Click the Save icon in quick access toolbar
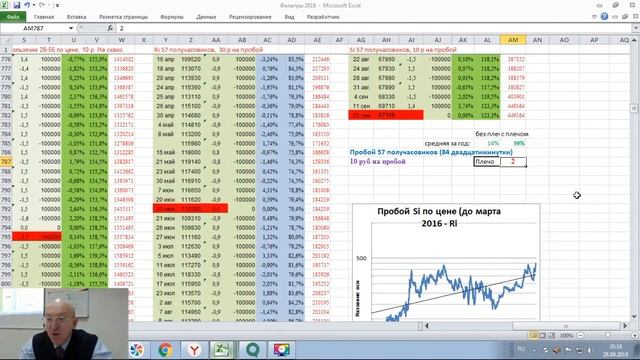640x360 pixels. (x=17, y=5)
